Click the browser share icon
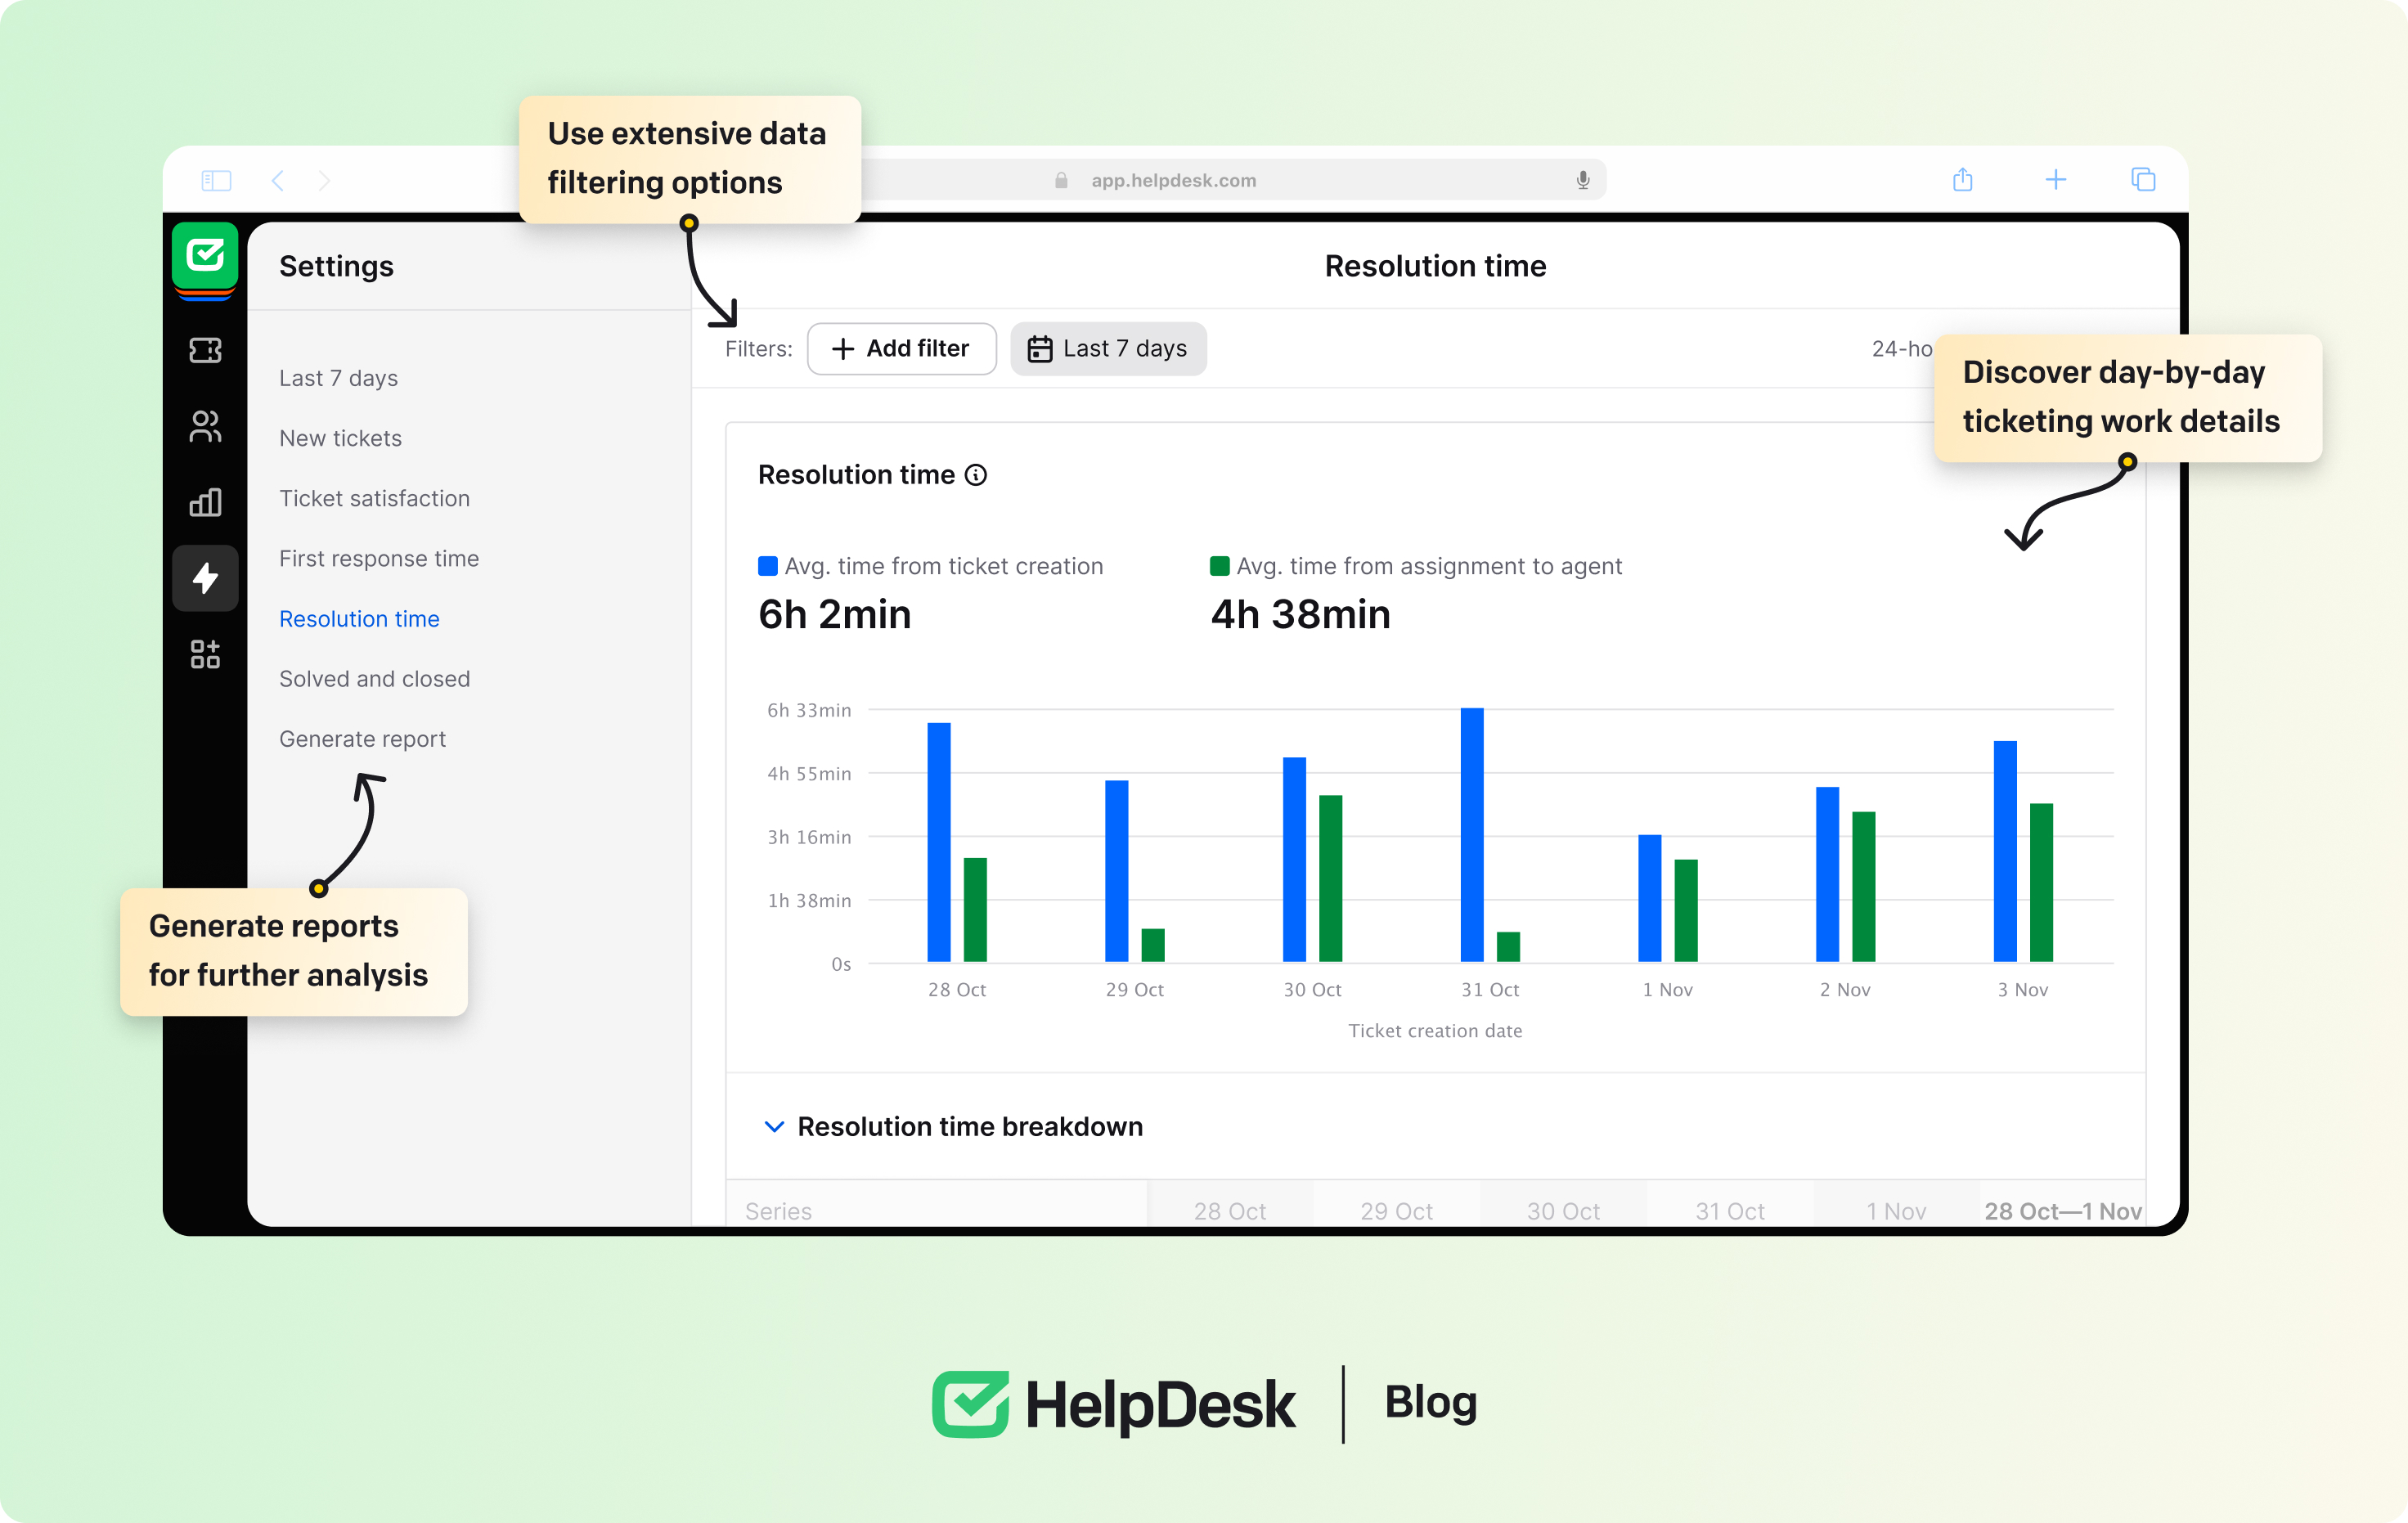This screenshot has width=2408, height=1523. (1963, 180)
